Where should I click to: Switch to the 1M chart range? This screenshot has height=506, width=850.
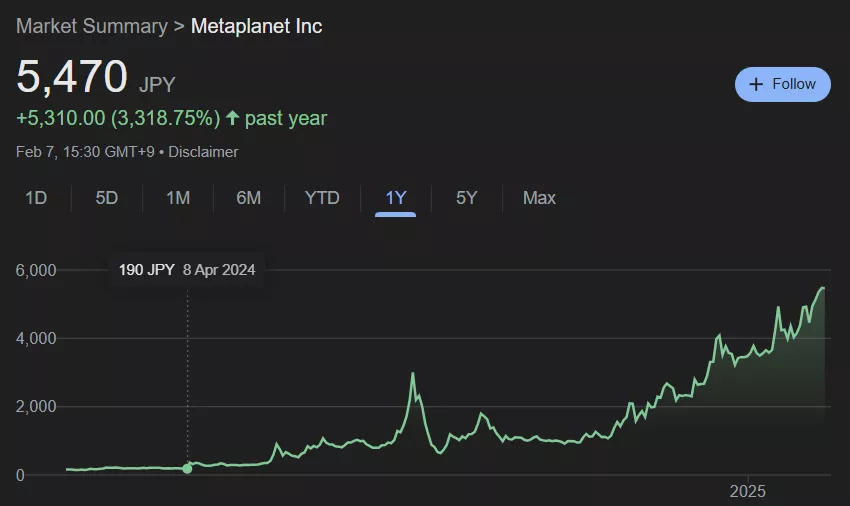[178, 198]
